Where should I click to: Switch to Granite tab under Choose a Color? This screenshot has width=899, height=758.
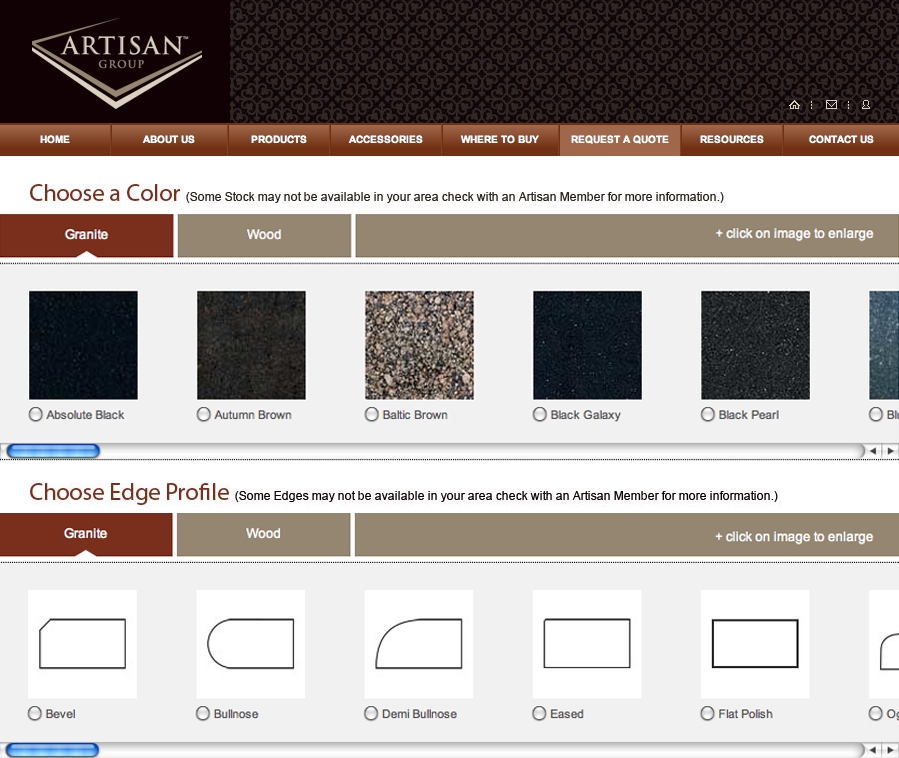(87, 235)
